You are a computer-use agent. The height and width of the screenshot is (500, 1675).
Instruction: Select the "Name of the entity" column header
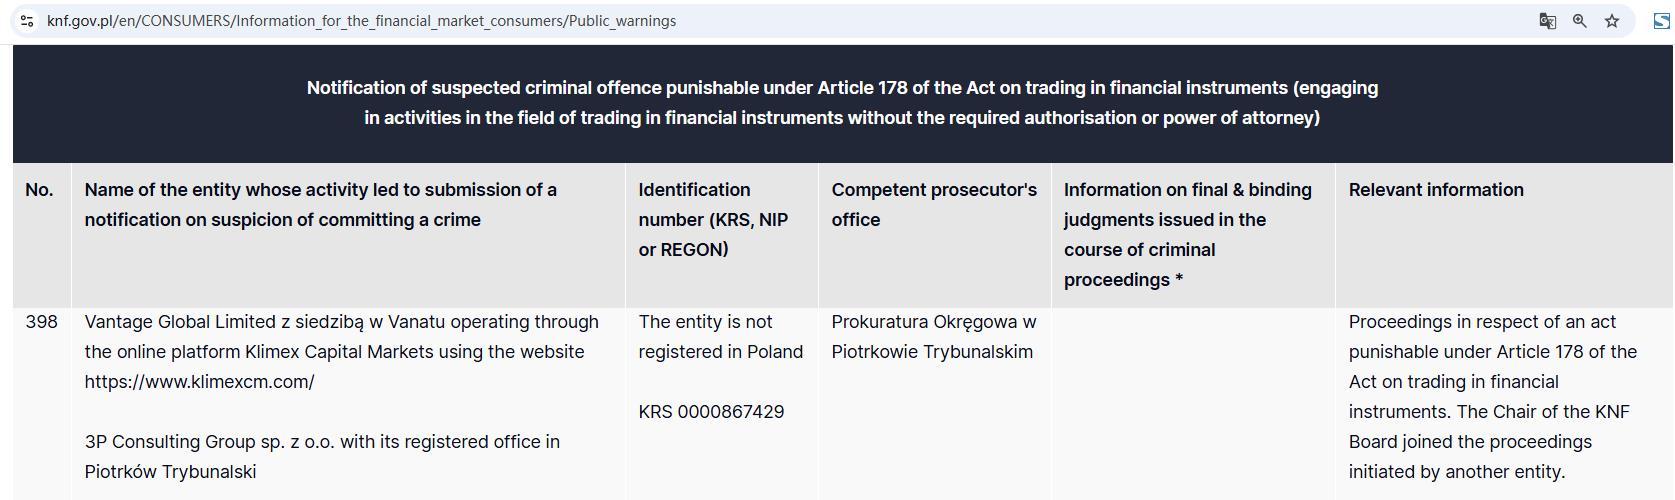(321, 205)
